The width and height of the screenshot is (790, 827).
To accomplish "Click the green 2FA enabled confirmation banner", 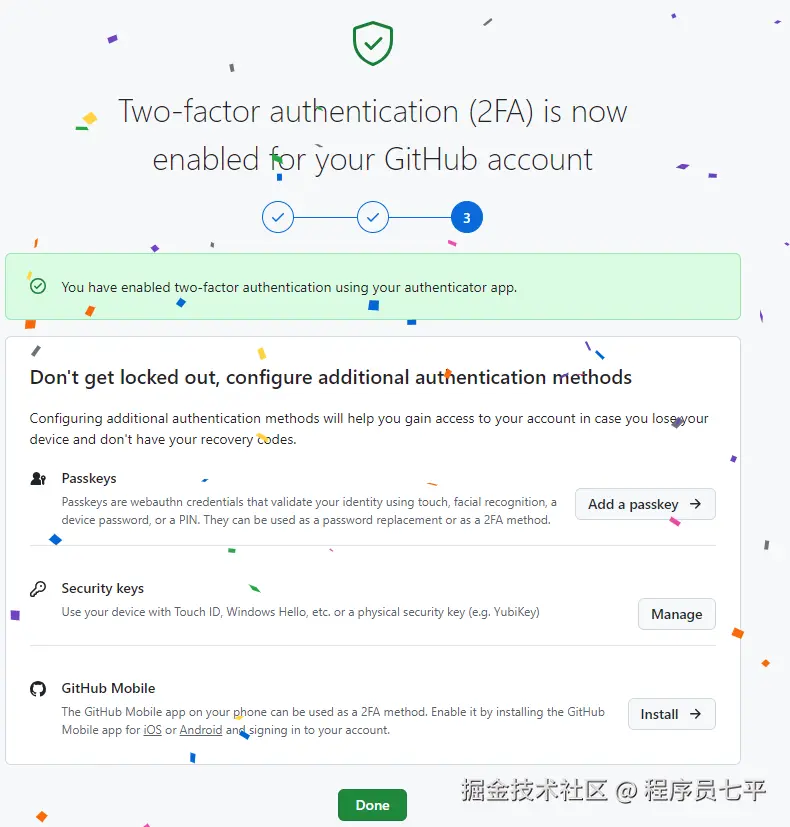I will pos(373,286).
